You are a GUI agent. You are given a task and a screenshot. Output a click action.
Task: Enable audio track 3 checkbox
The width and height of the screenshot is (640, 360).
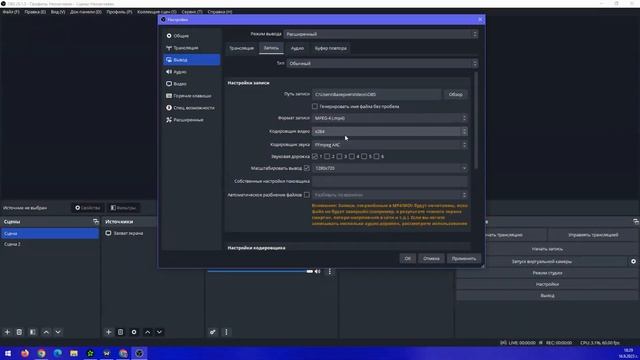339,156
